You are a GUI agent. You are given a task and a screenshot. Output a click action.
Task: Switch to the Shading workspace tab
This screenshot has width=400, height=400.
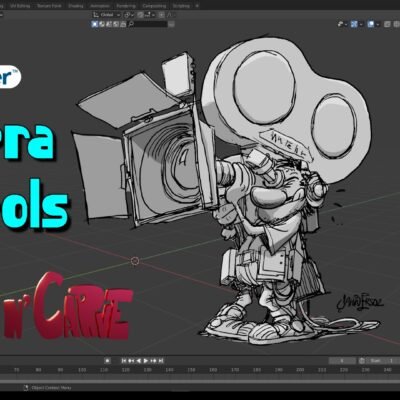pyautogui.click(x=75, y=6)
